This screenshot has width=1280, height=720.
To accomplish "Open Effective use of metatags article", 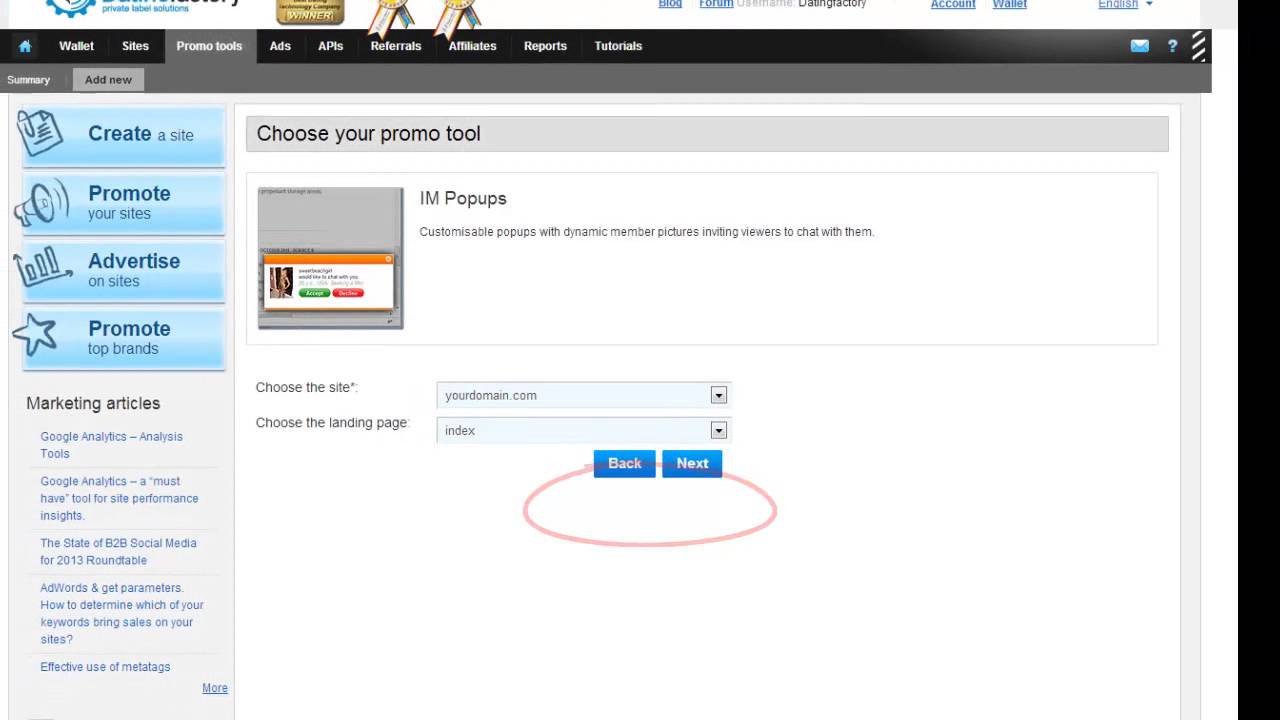I will (x=105, y=667).
